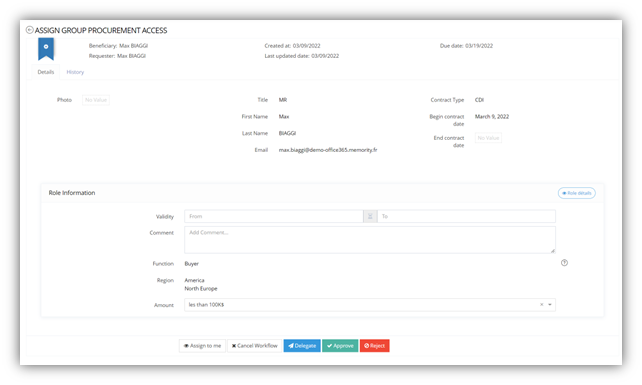Select the Details tab

click(x=46, y=72)
